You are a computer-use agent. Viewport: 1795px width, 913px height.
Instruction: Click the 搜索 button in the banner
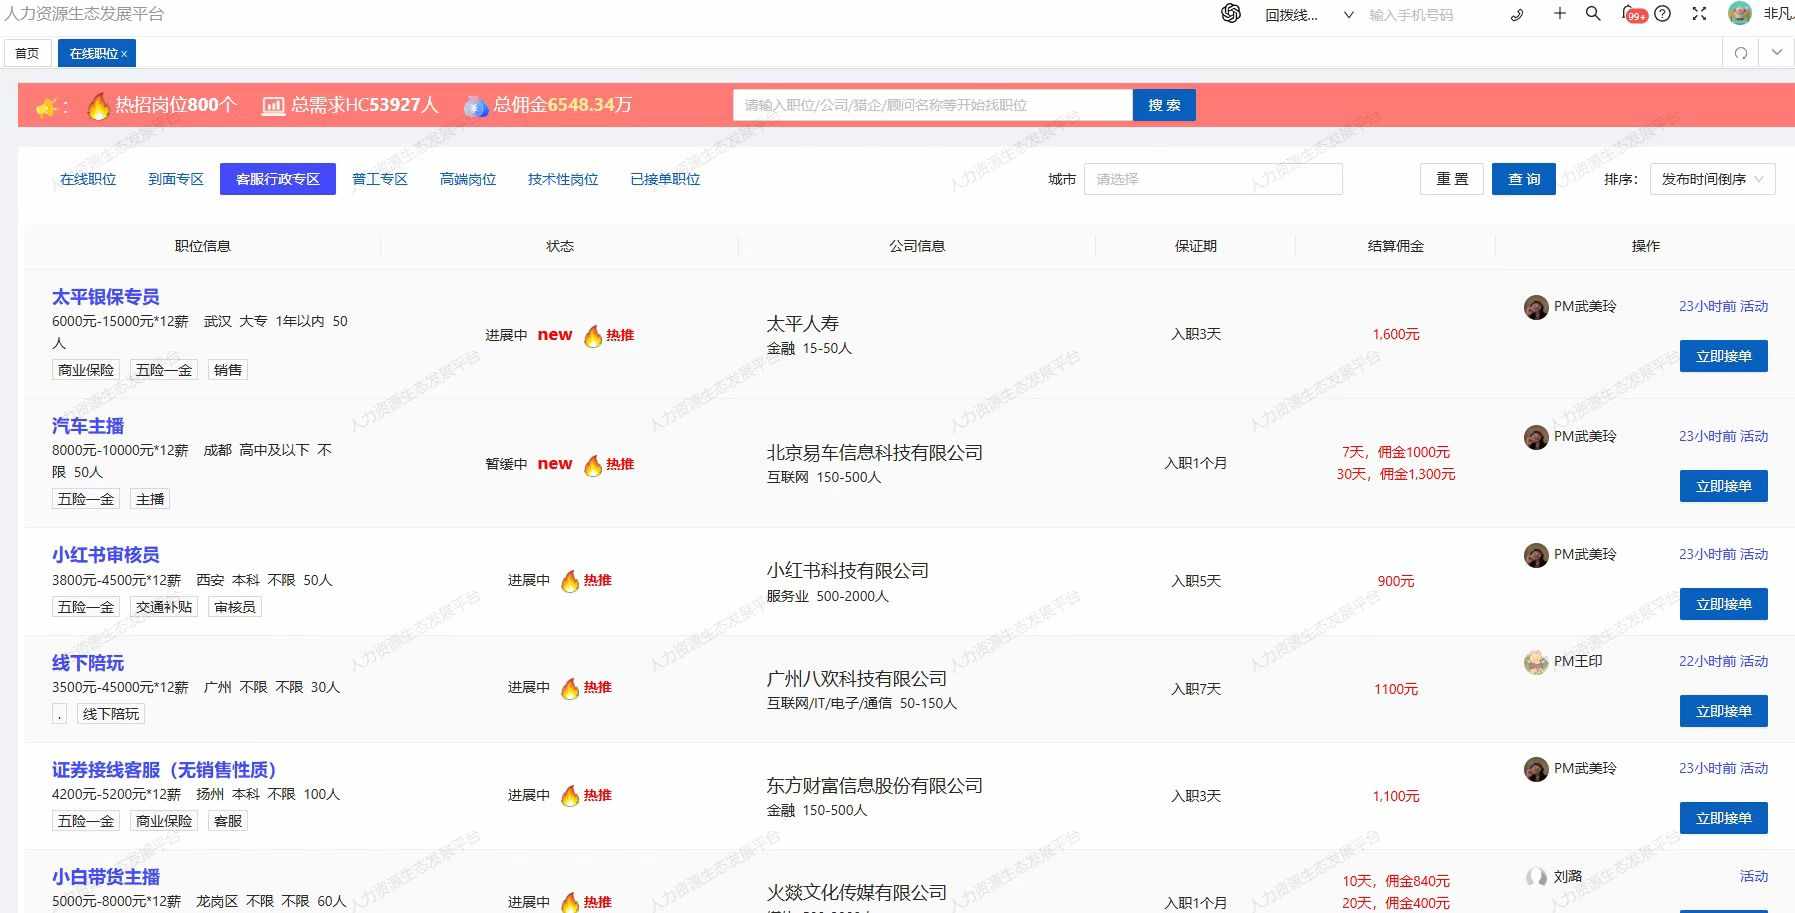tap(1164, 105)
